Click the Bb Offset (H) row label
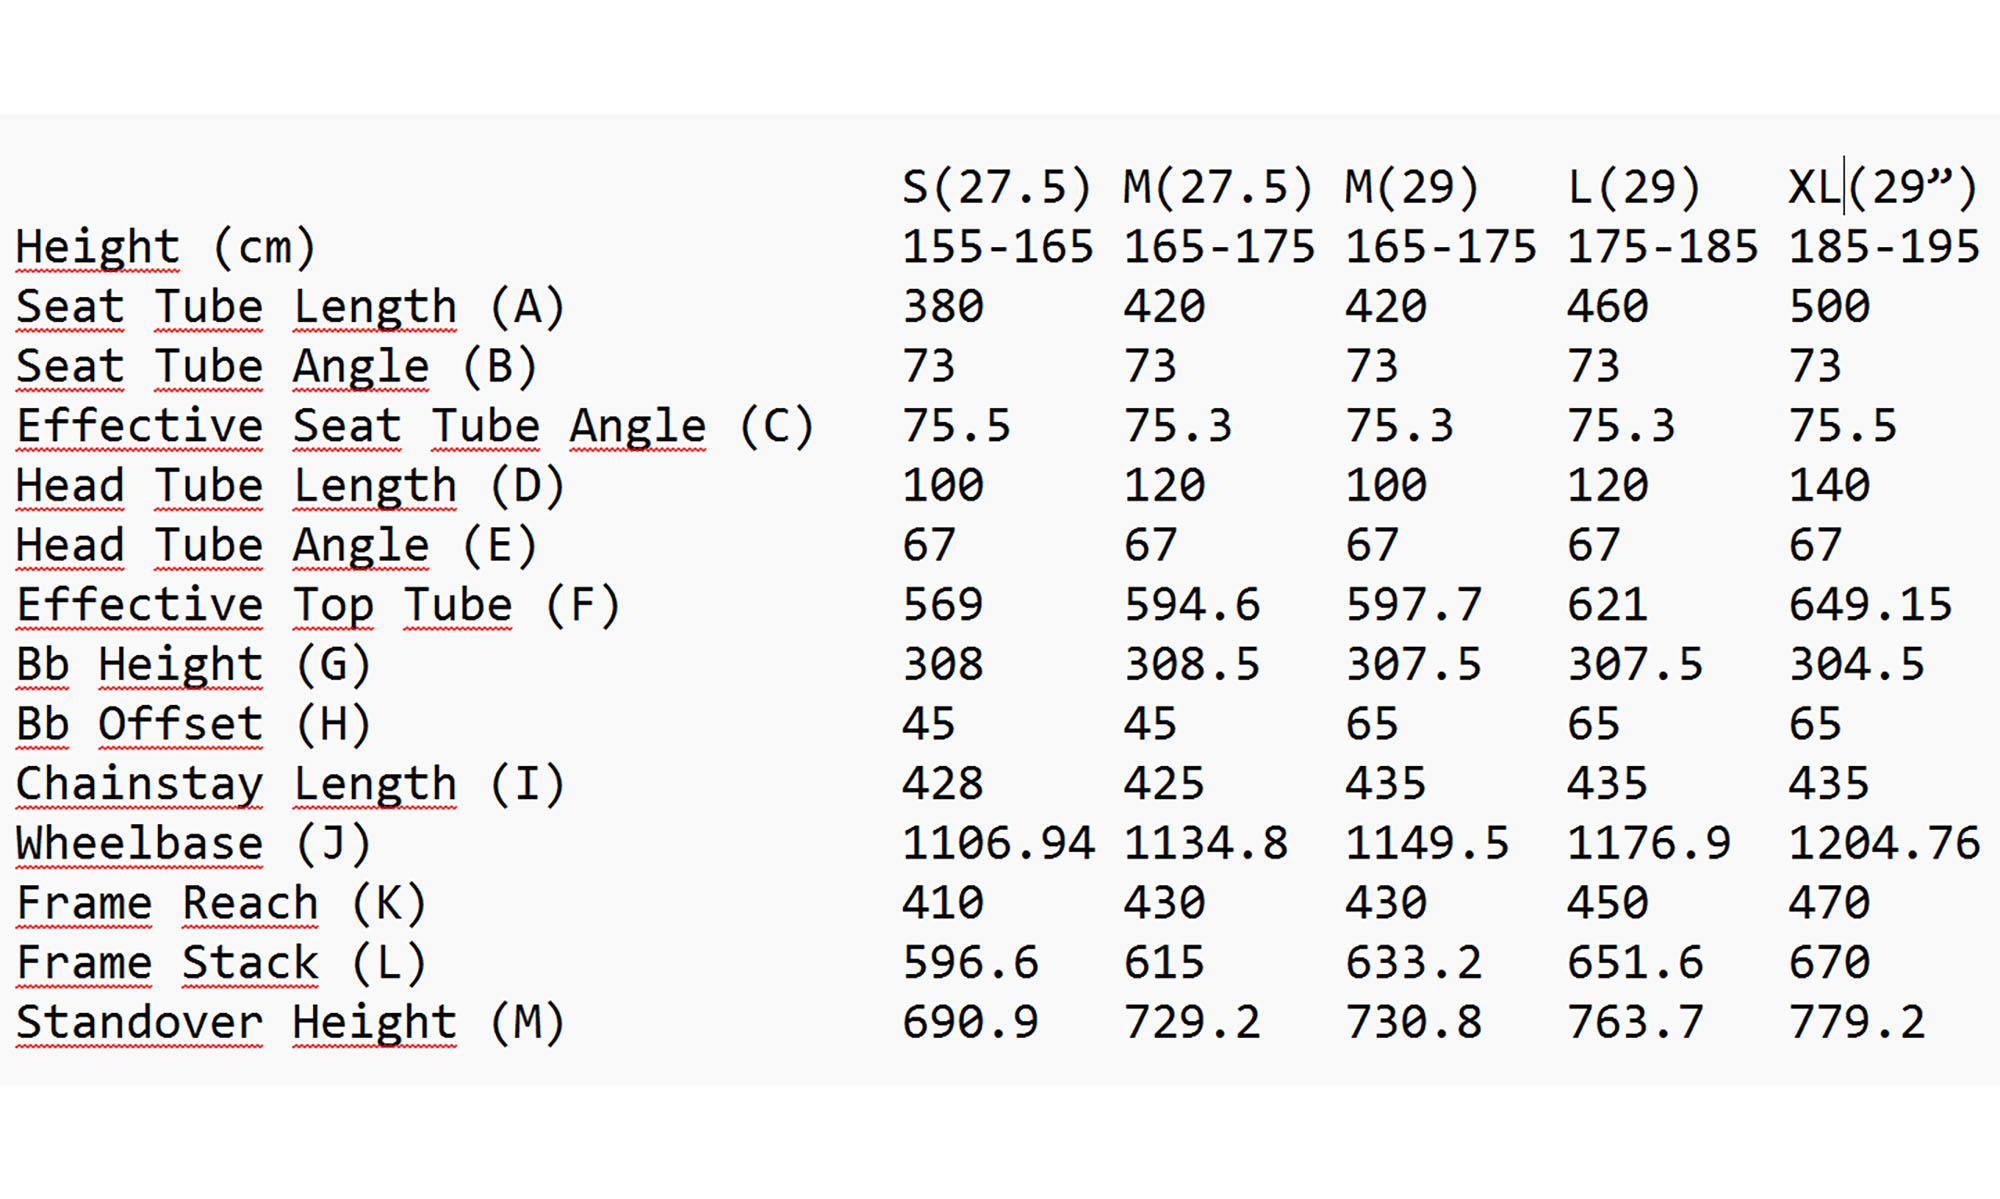The width and height of the screenshot is (2000, 1199). coord(193,724)
